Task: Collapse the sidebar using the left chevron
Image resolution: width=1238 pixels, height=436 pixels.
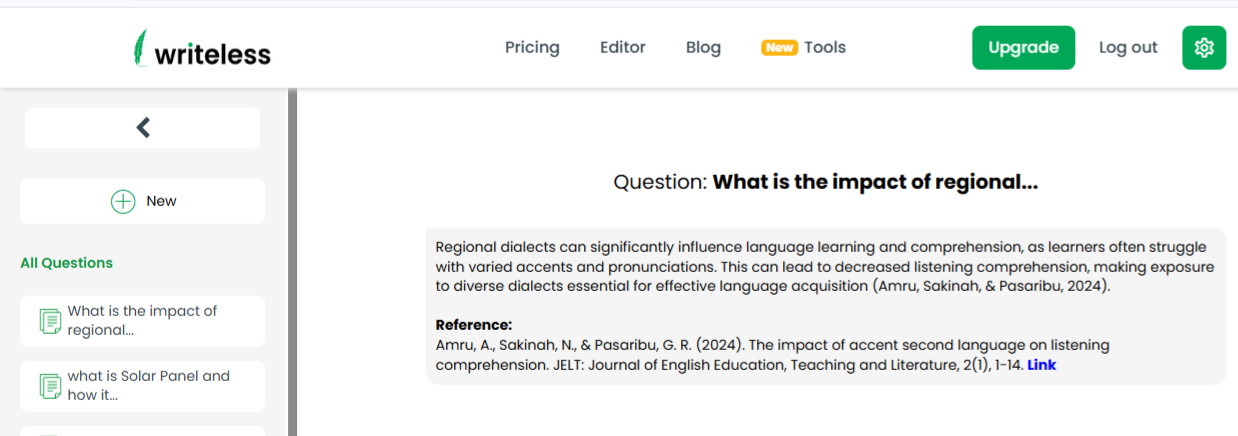Action: click(143, 127)
